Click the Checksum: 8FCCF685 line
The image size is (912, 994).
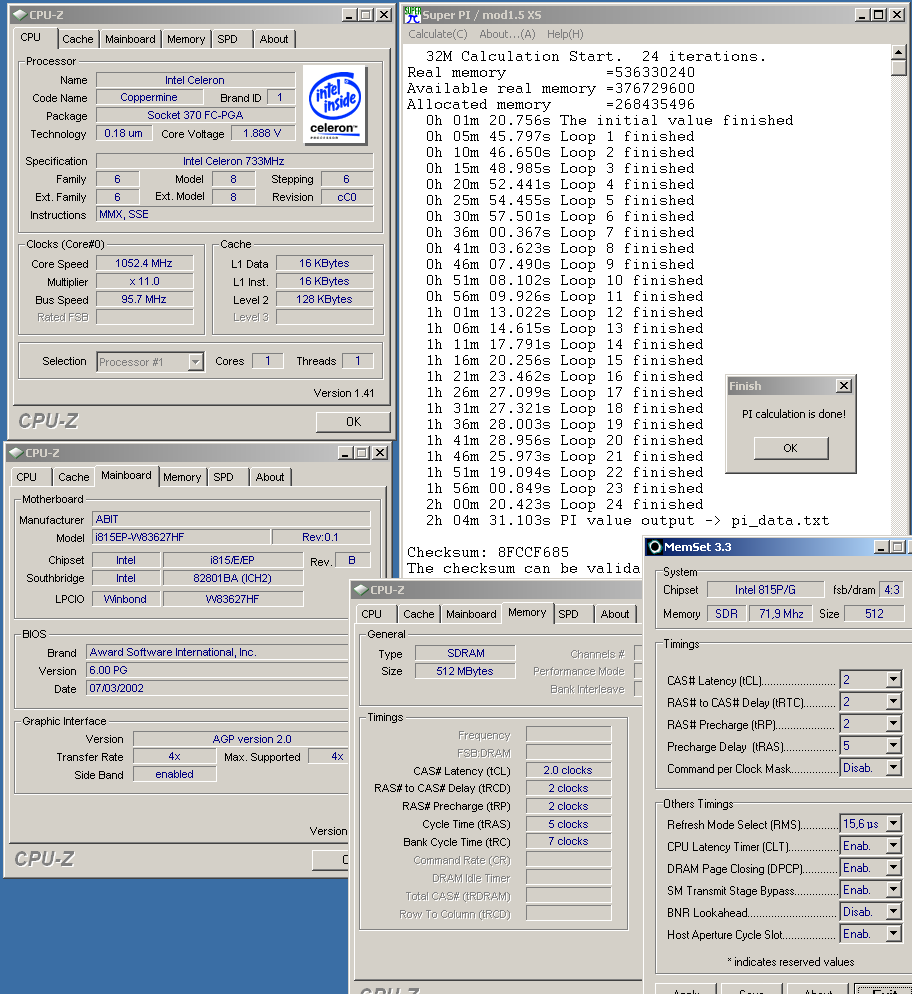pyautogui.click(x=488, y=552)
